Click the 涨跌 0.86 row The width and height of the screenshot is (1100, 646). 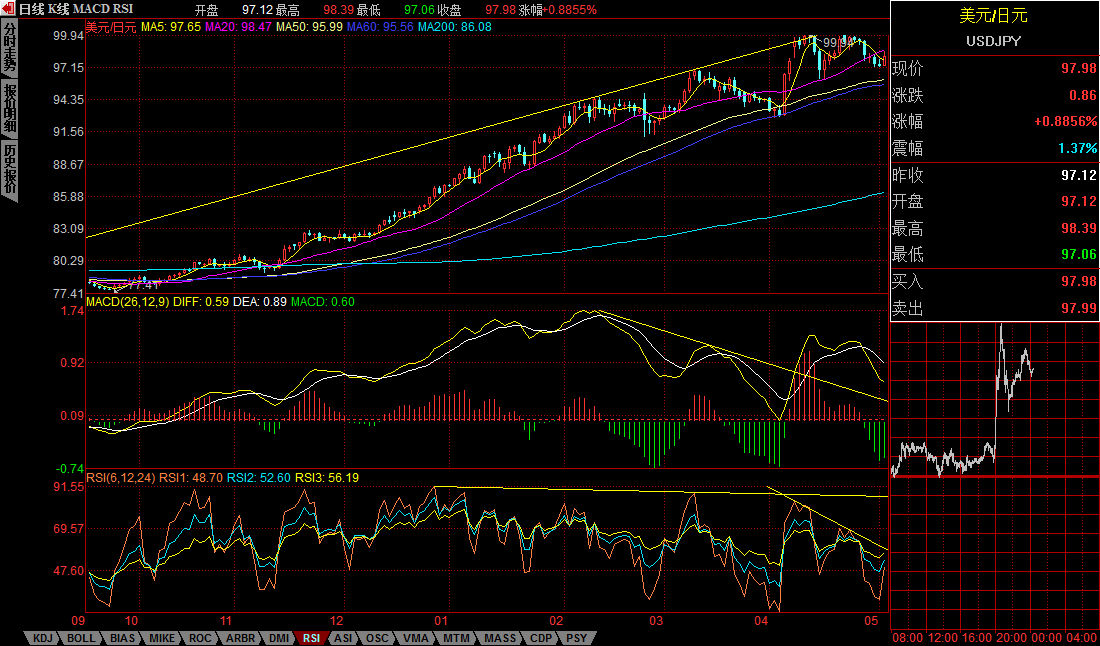(994, 95)
